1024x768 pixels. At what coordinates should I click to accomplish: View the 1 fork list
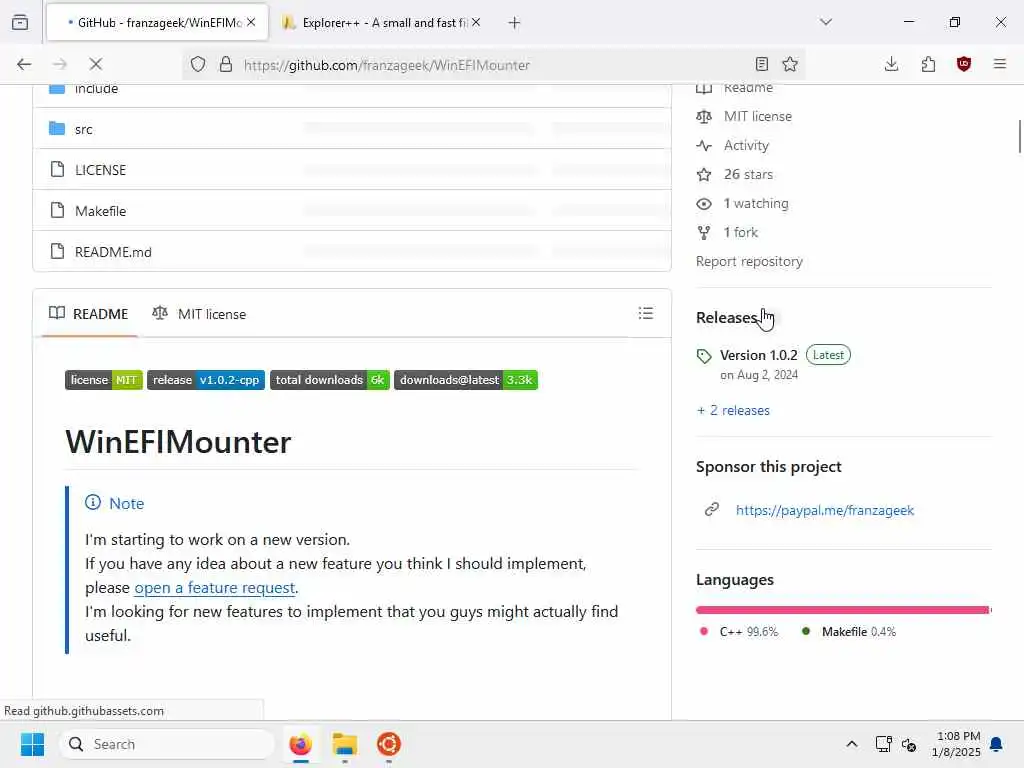click(x=741, y=232)
